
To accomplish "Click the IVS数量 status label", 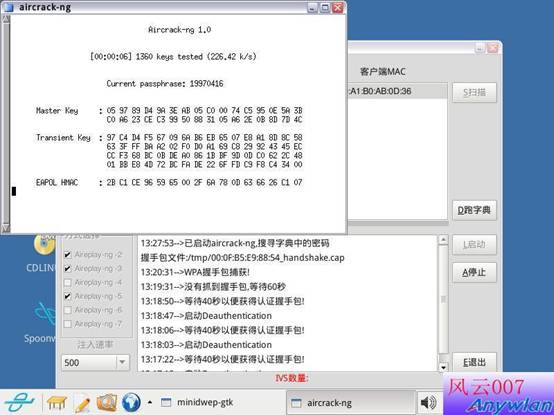I will point(292,378).
